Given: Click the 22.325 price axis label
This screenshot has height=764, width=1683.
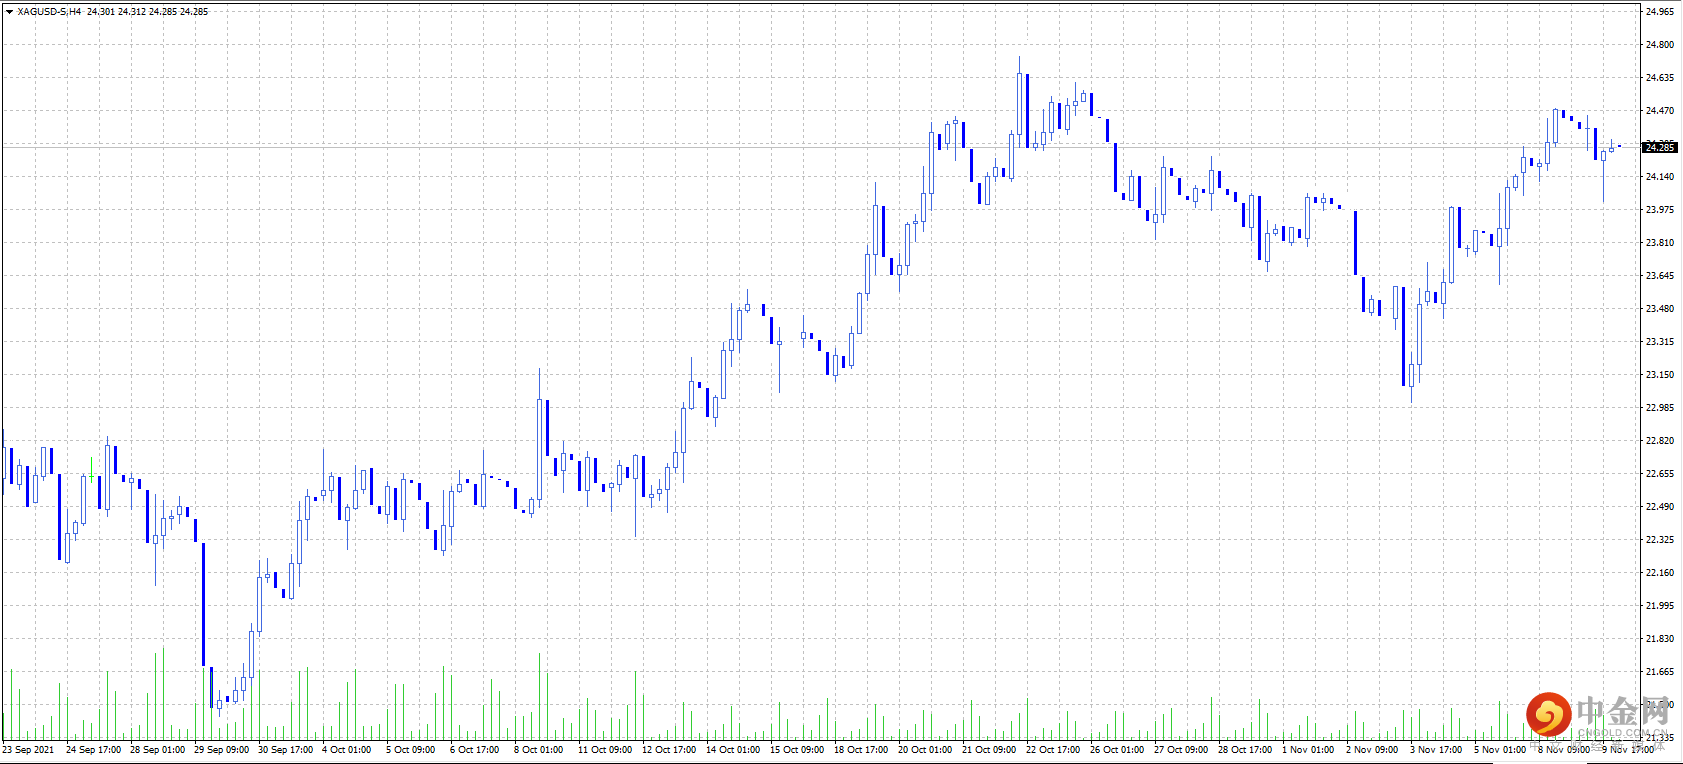Looking at the screenshot, I should [x=1660, y=540].
